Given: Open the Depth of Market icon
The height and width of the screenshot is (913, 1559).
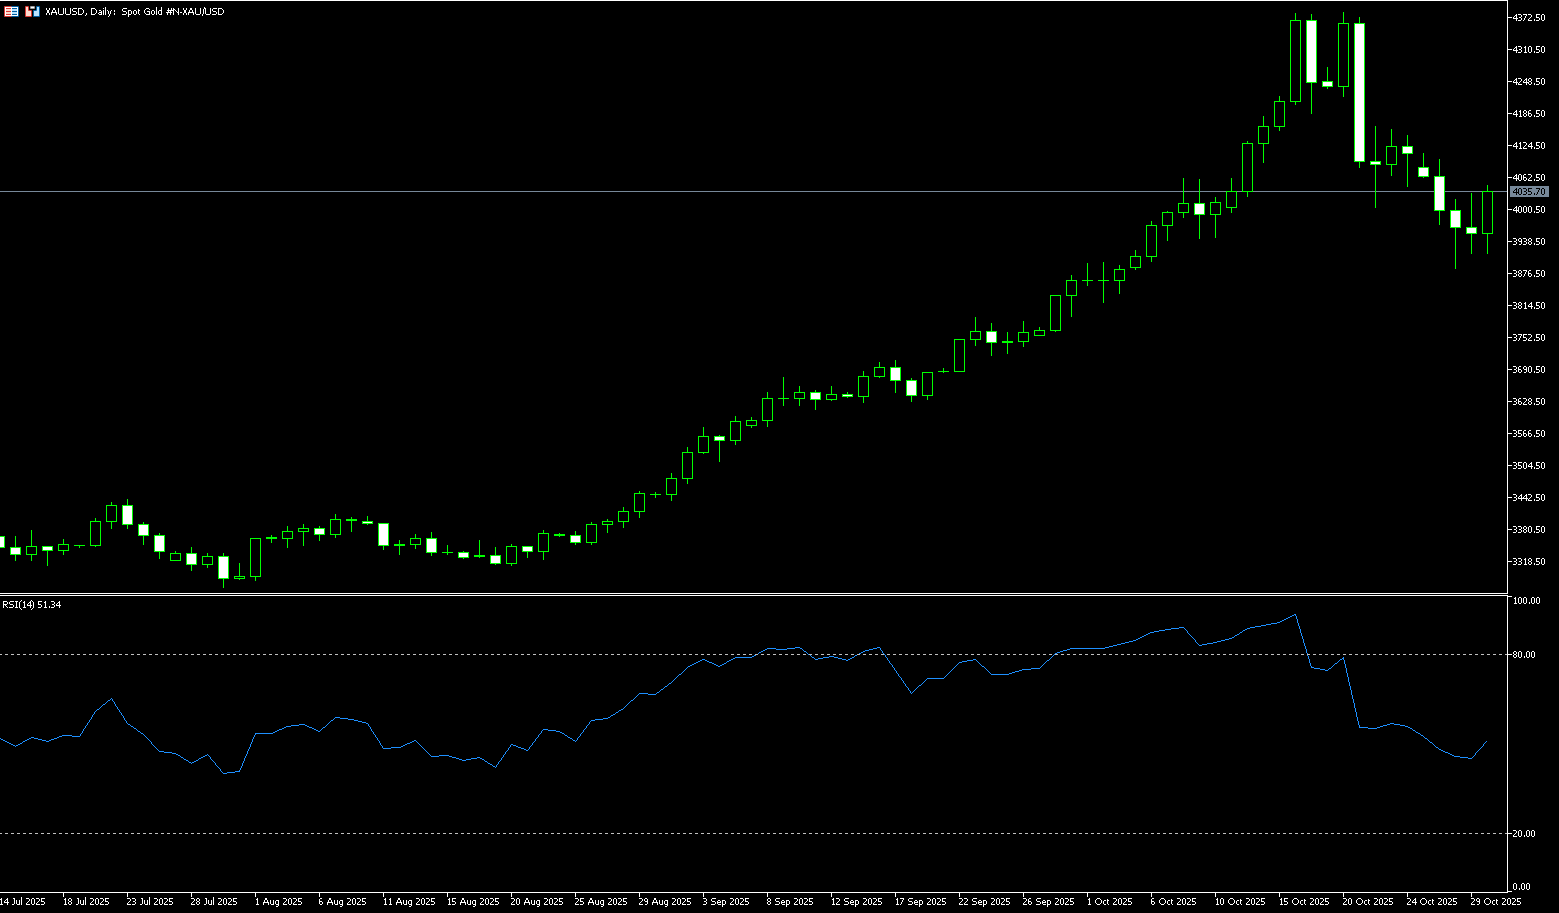Looking at the screenshot, I should pyautogui.click(x=33, y=11).
